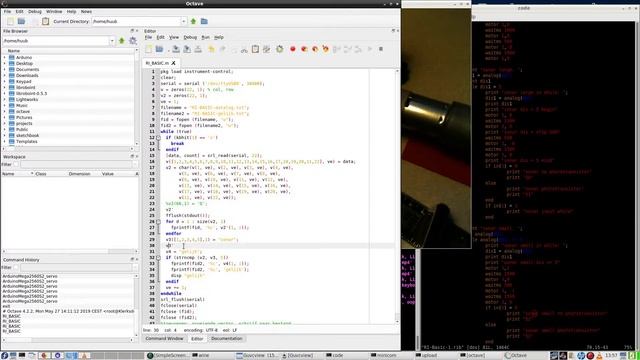Sort workspace by the Dimension column header
The width and height of the screenshot is (640, 360).
[x=79, y=174]
